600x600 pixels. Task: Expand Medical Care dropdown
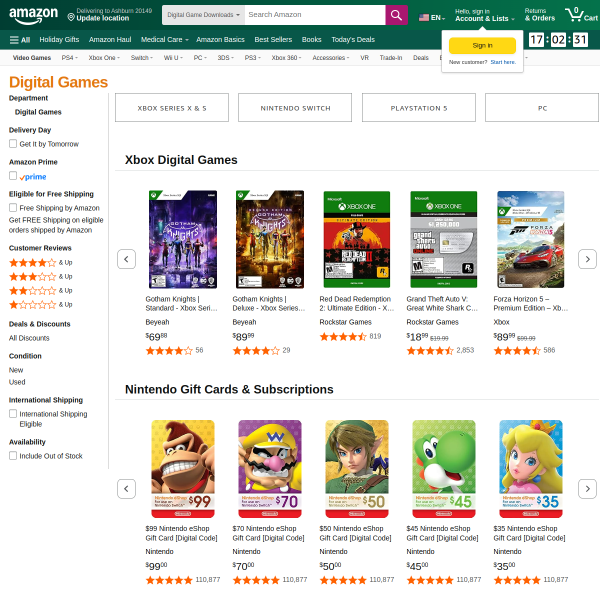coord(165,40)
